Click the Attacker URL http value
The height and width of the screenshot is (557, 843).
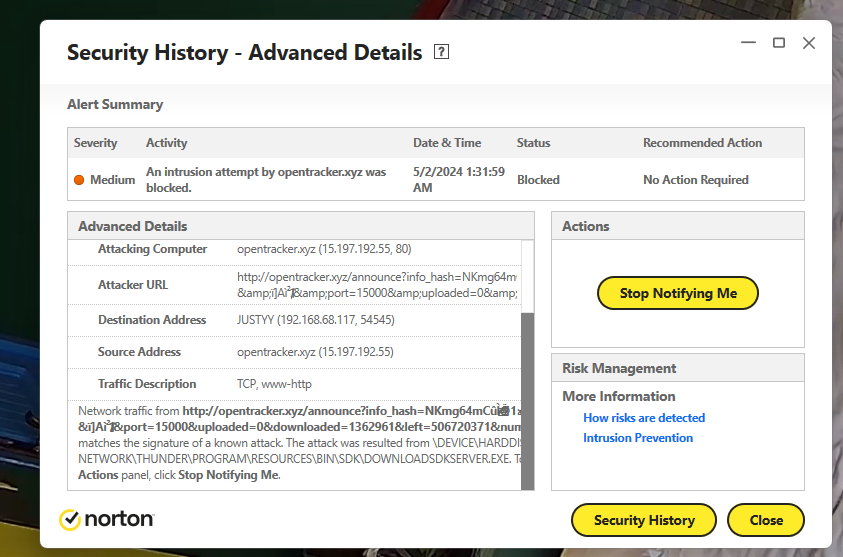(x=377, y=285)
